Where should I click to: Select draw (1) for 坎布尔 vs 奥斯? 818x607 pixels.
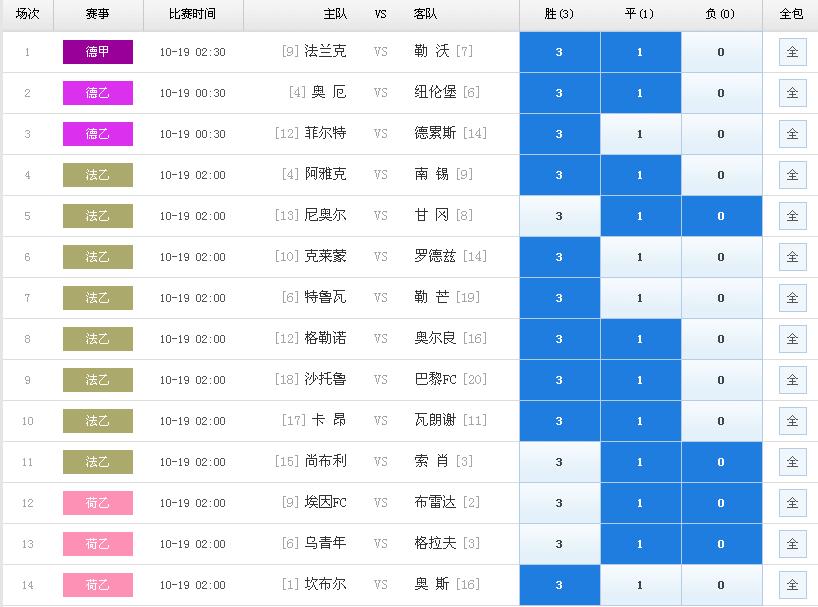click(x=641, y=585)
